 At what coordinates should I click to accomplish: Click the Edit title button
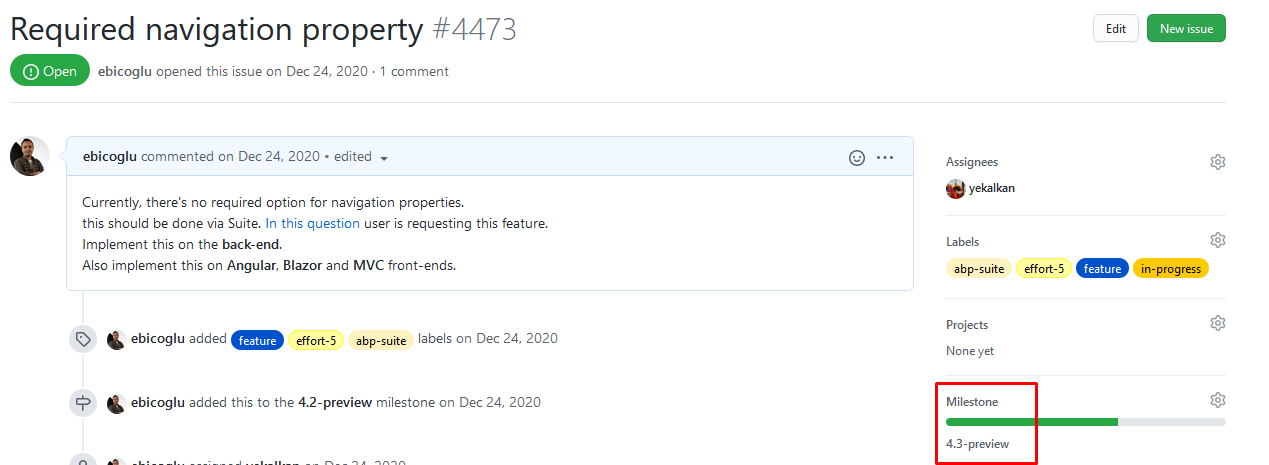[x=1115, y=29]
